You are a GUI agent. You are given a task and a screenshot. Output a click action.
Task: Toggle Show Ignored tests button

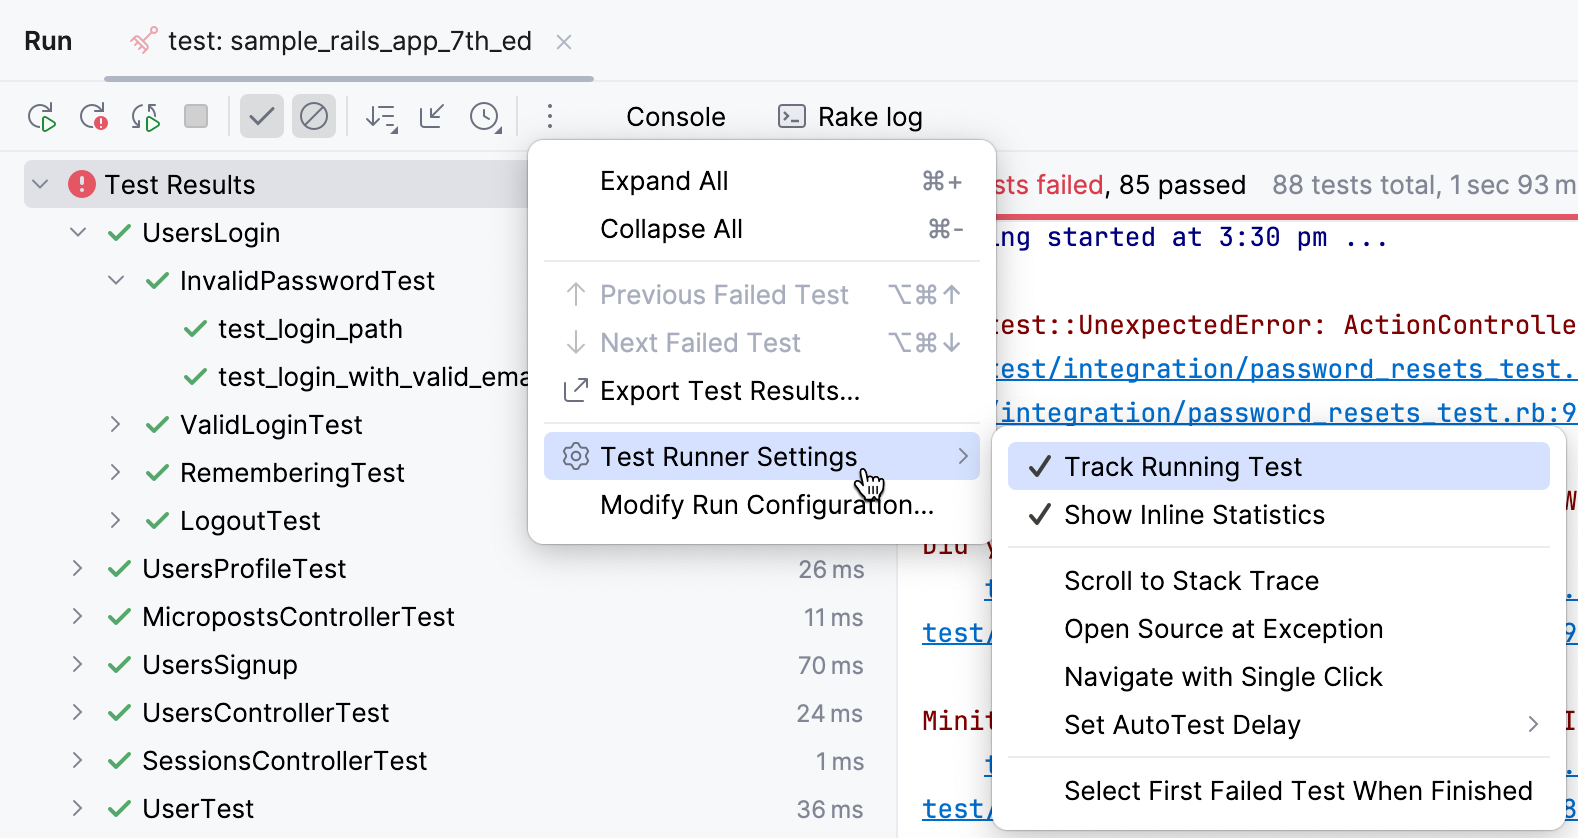[x=314, y=117]
